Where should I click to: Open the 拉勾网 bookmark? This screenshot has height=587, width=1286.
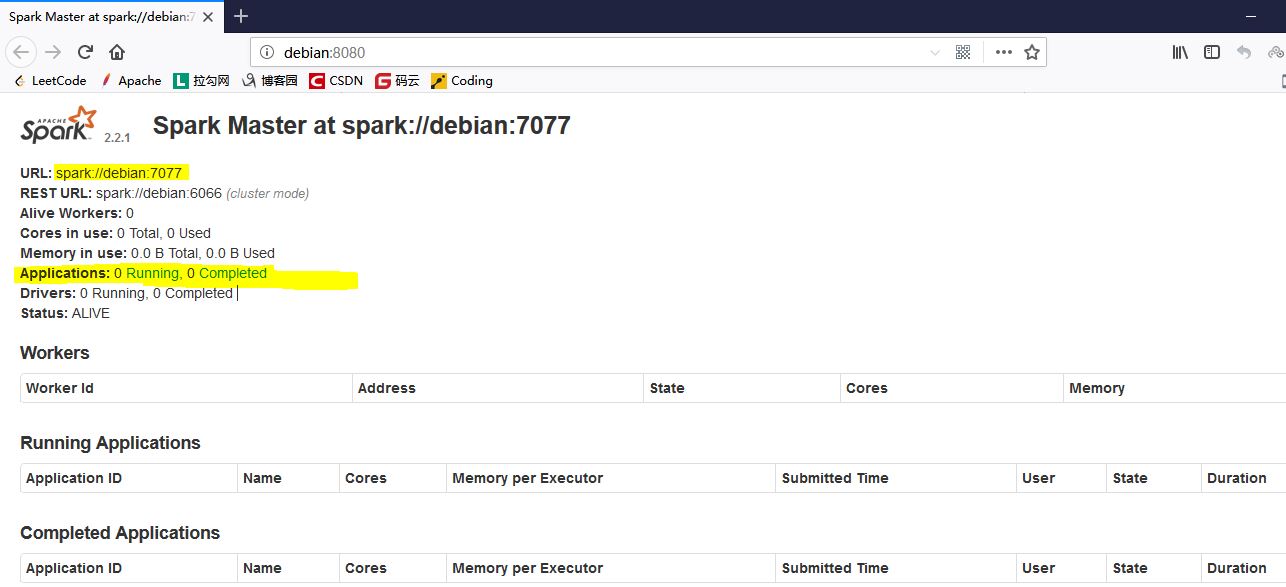click(x=202, y=81)
